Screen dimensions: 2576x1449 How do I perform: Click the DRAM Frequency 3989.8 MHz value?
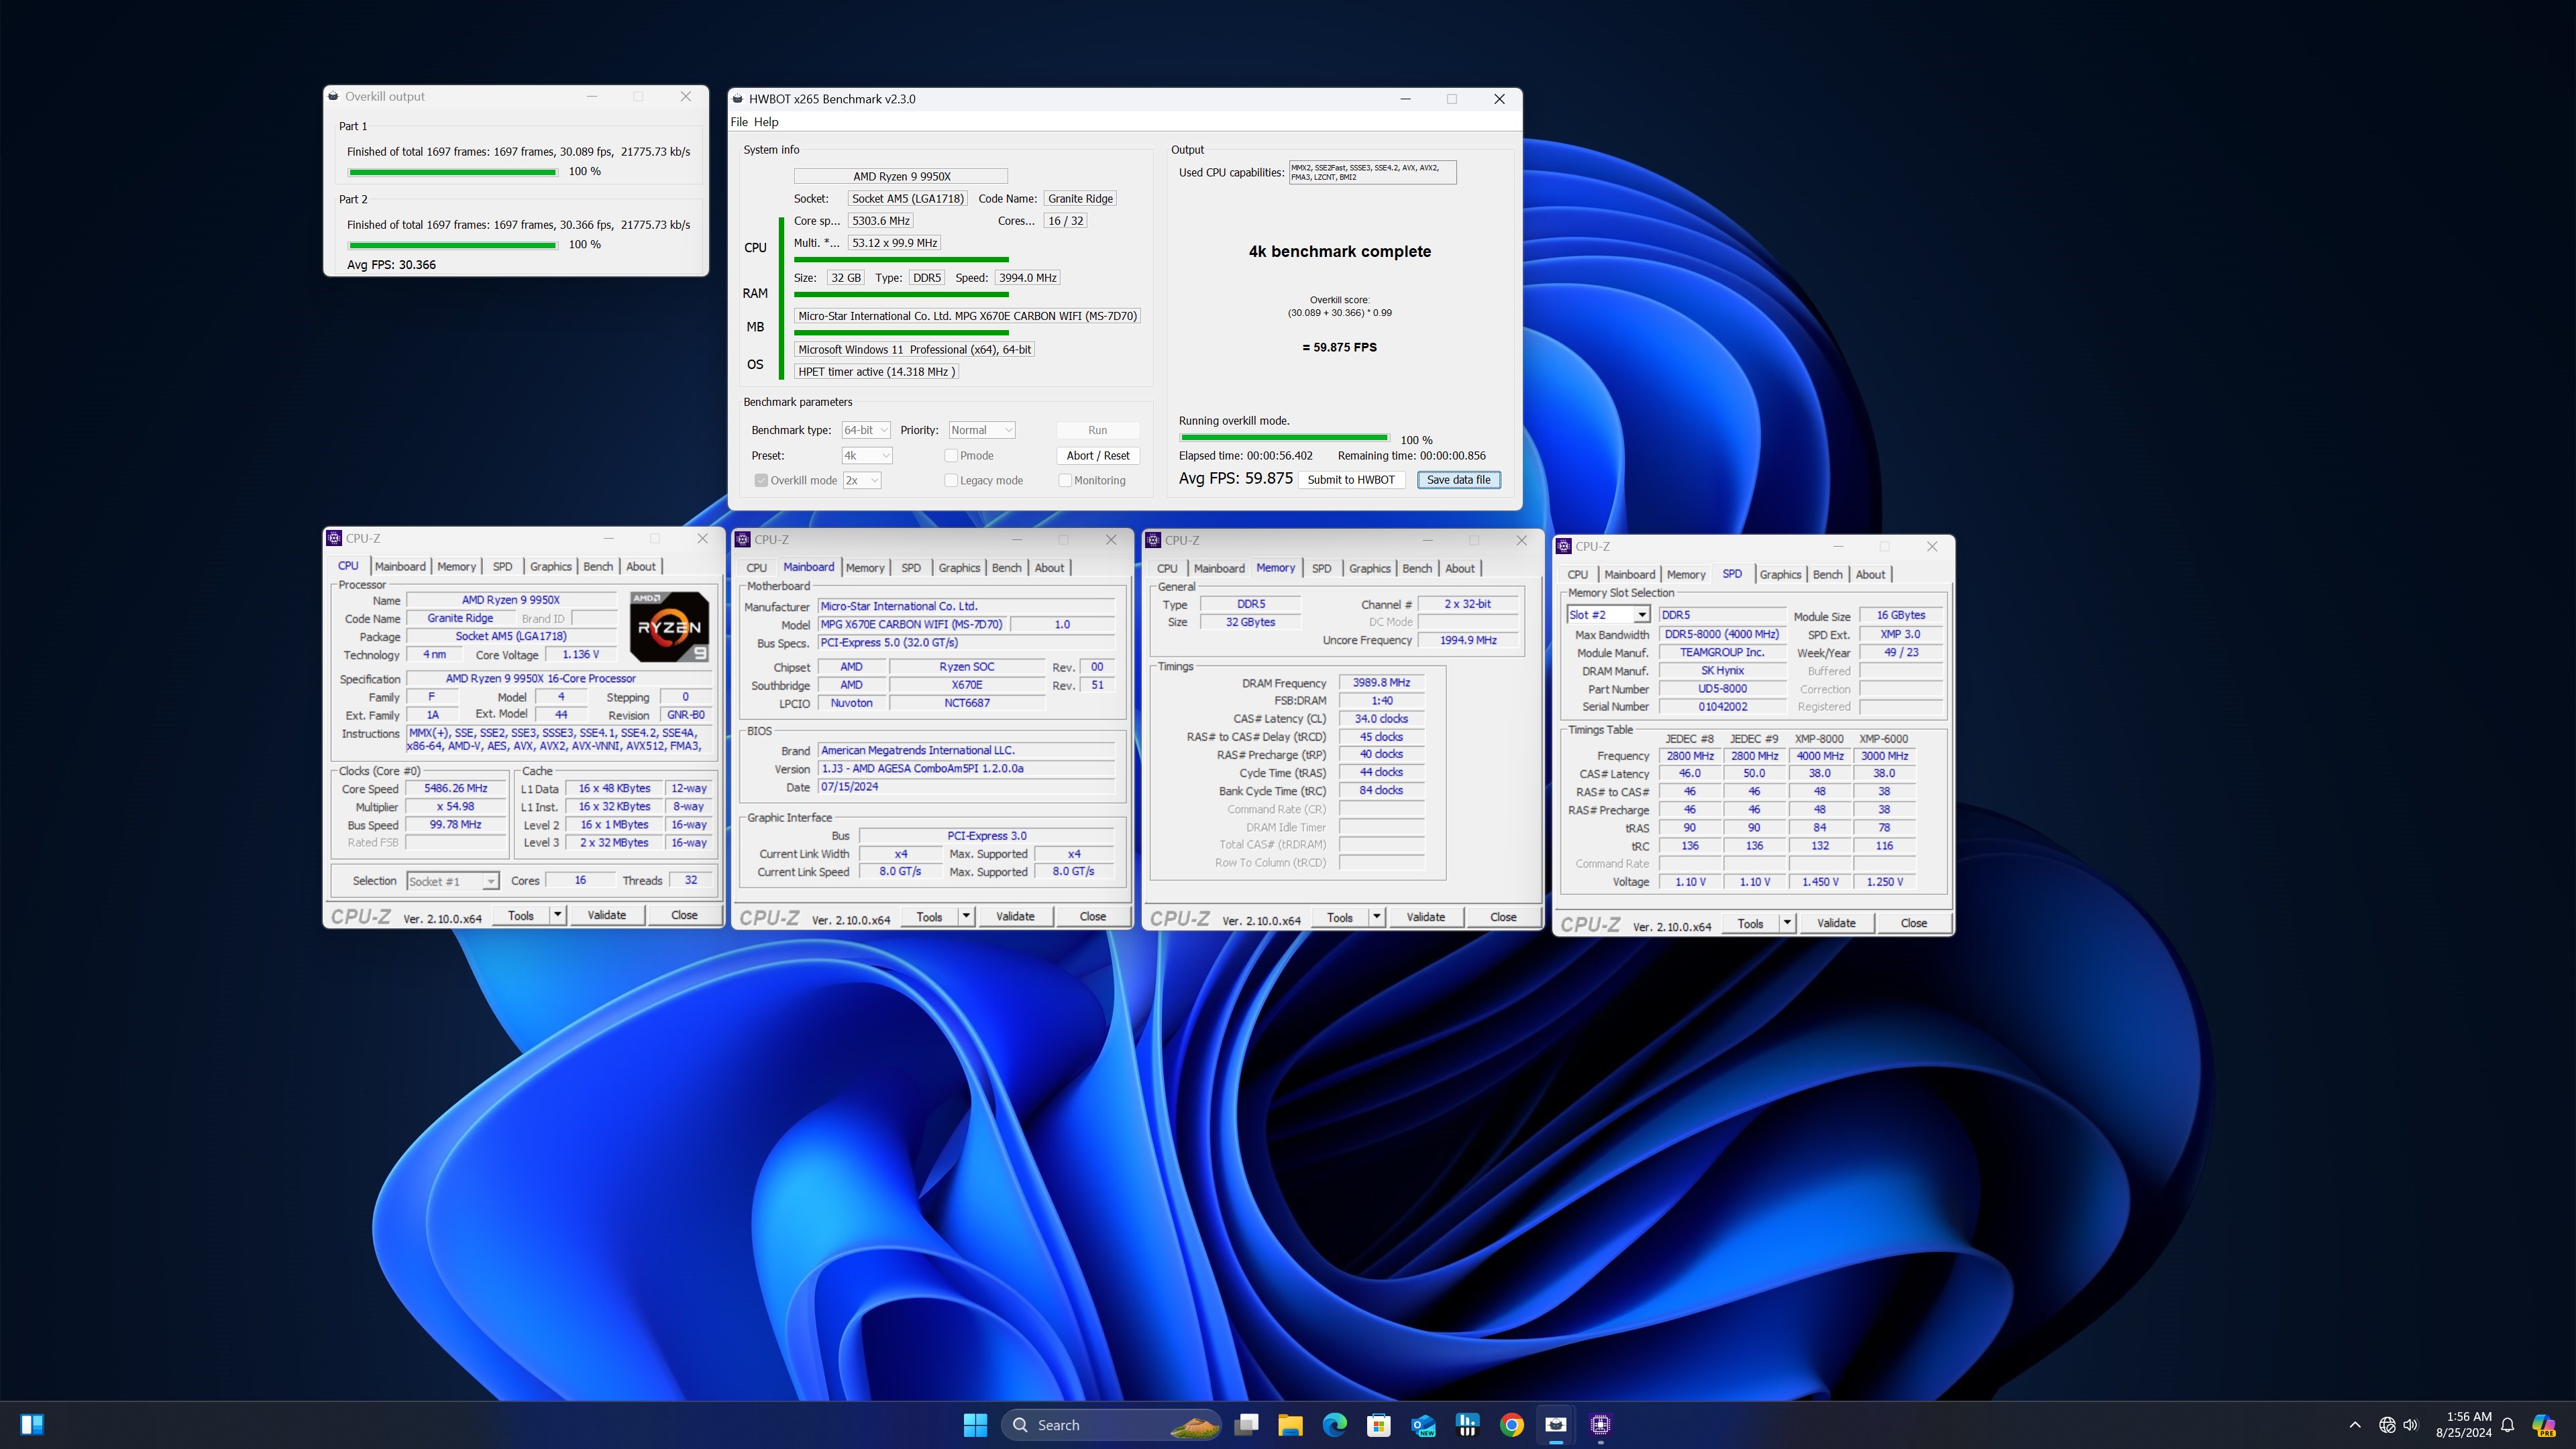tap(1381, 683)
